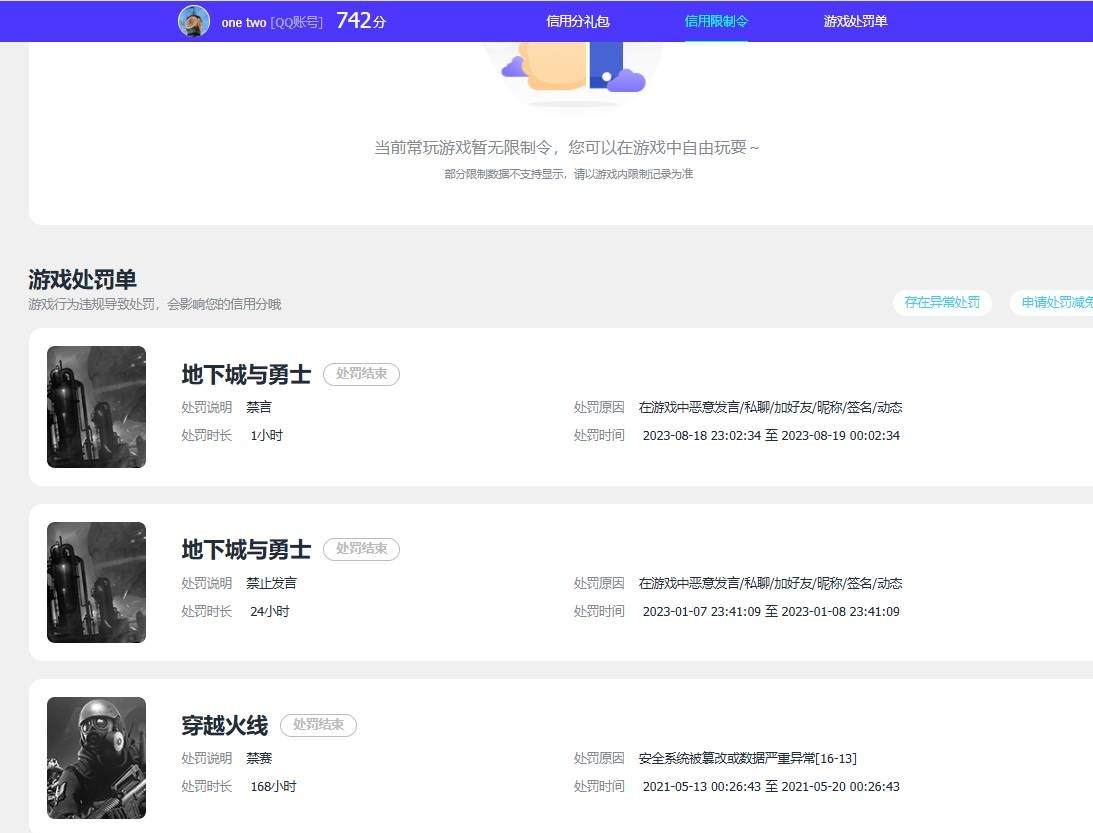This screenshot has width=1093, height=833.
Task: Click the 处罚结束 badge next to 穿越火线
Action: coord(318,724)
